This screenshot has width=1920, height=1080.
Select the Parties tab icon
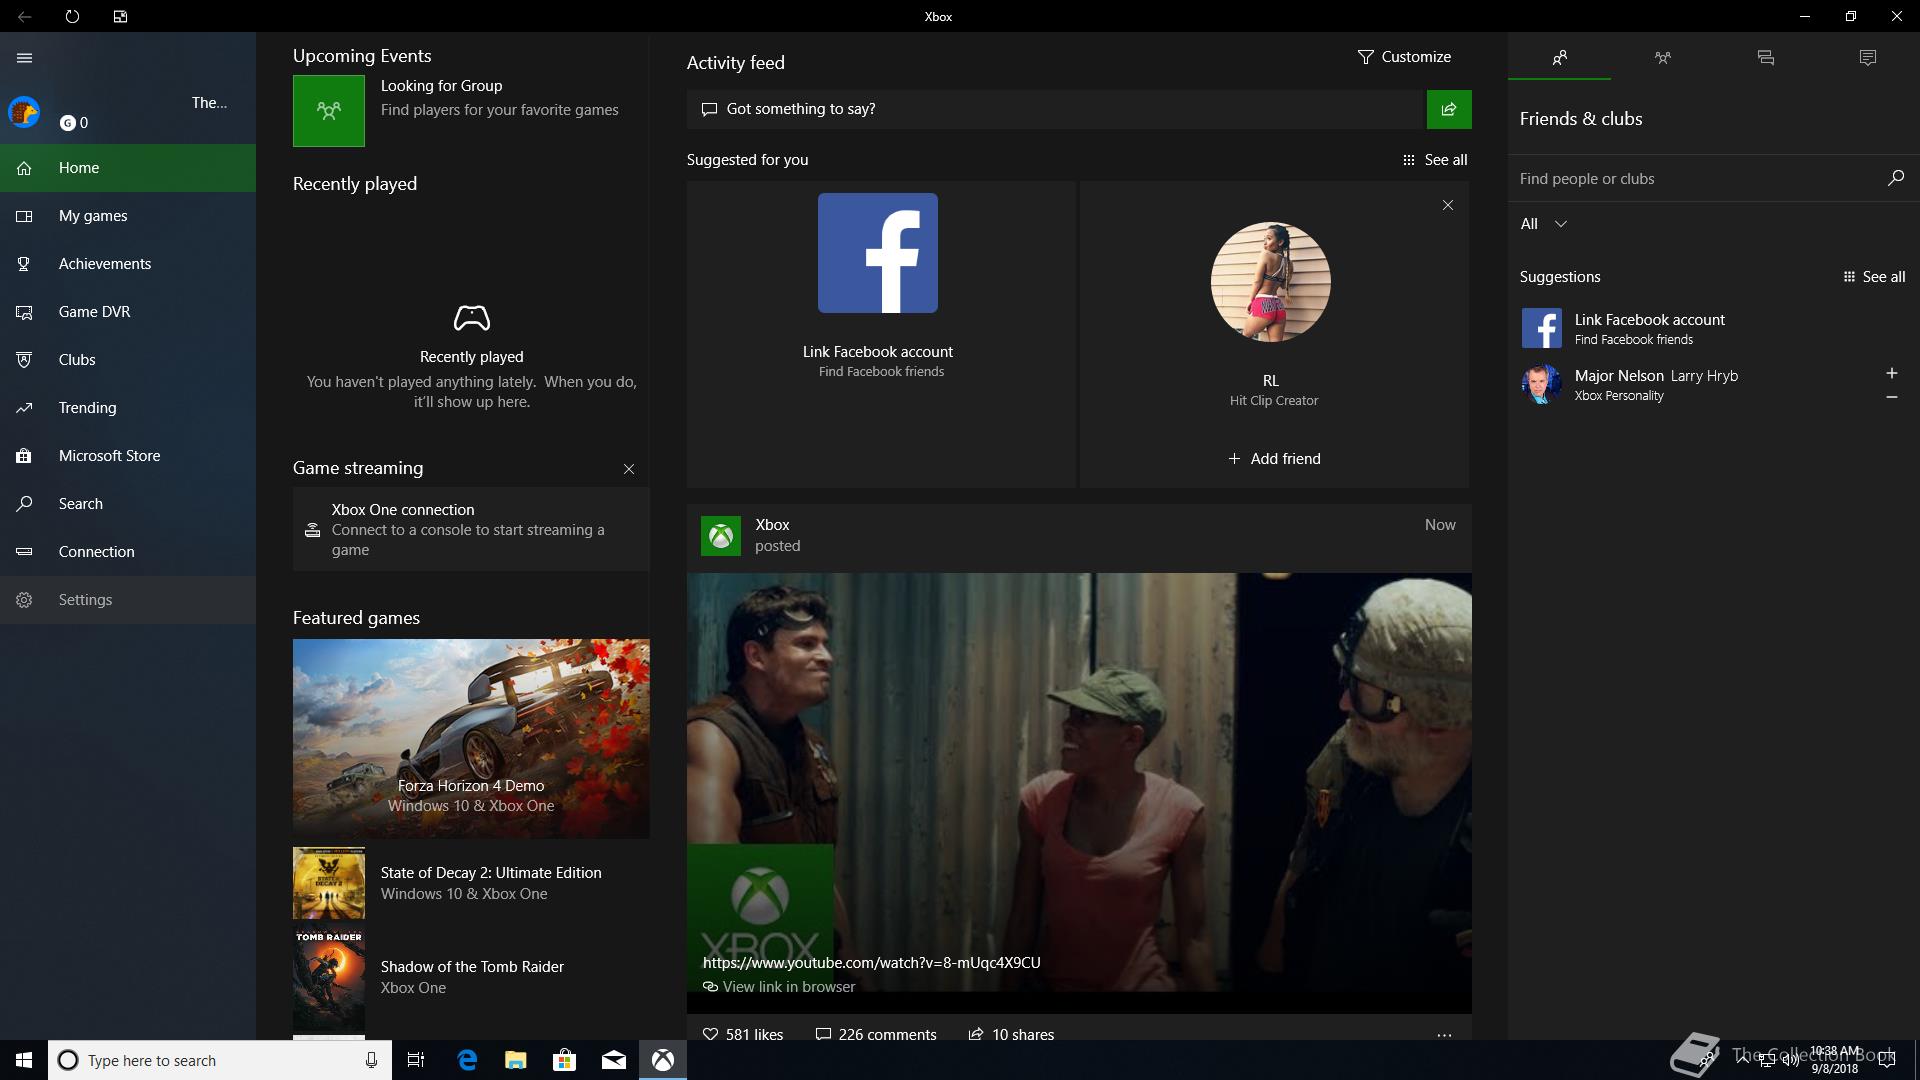(x=1662, y=58)
